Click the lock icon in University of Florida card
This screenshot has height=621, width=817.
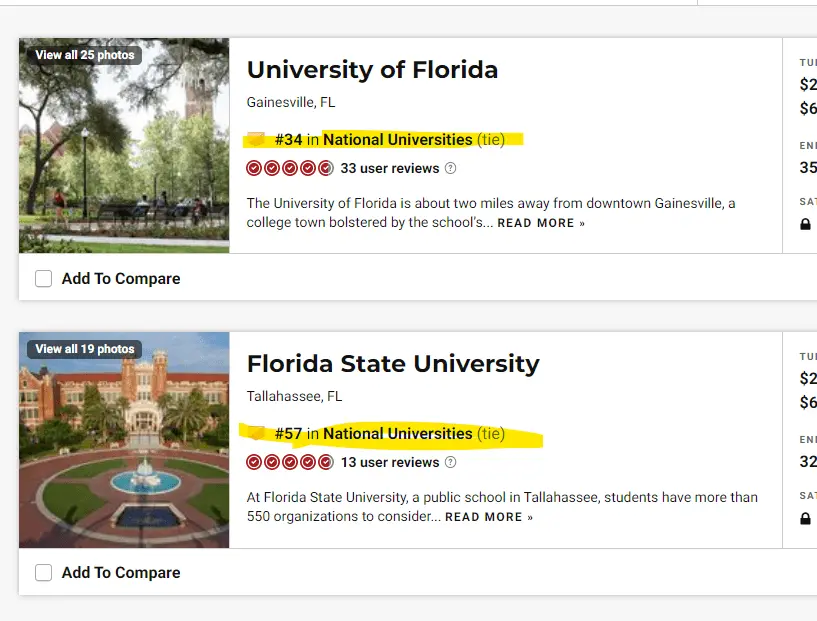(805, 224)
